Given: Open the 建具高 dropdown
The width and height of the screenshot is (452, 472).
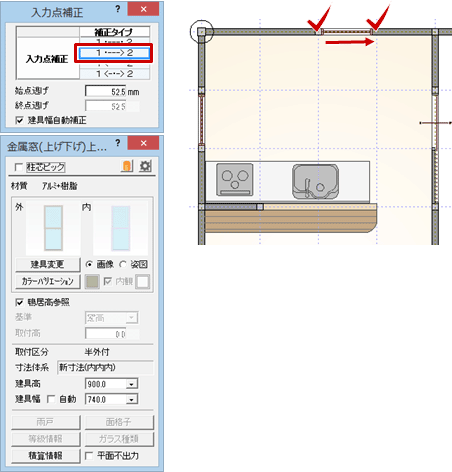Looking at the screenshot, I should [132, 384].
